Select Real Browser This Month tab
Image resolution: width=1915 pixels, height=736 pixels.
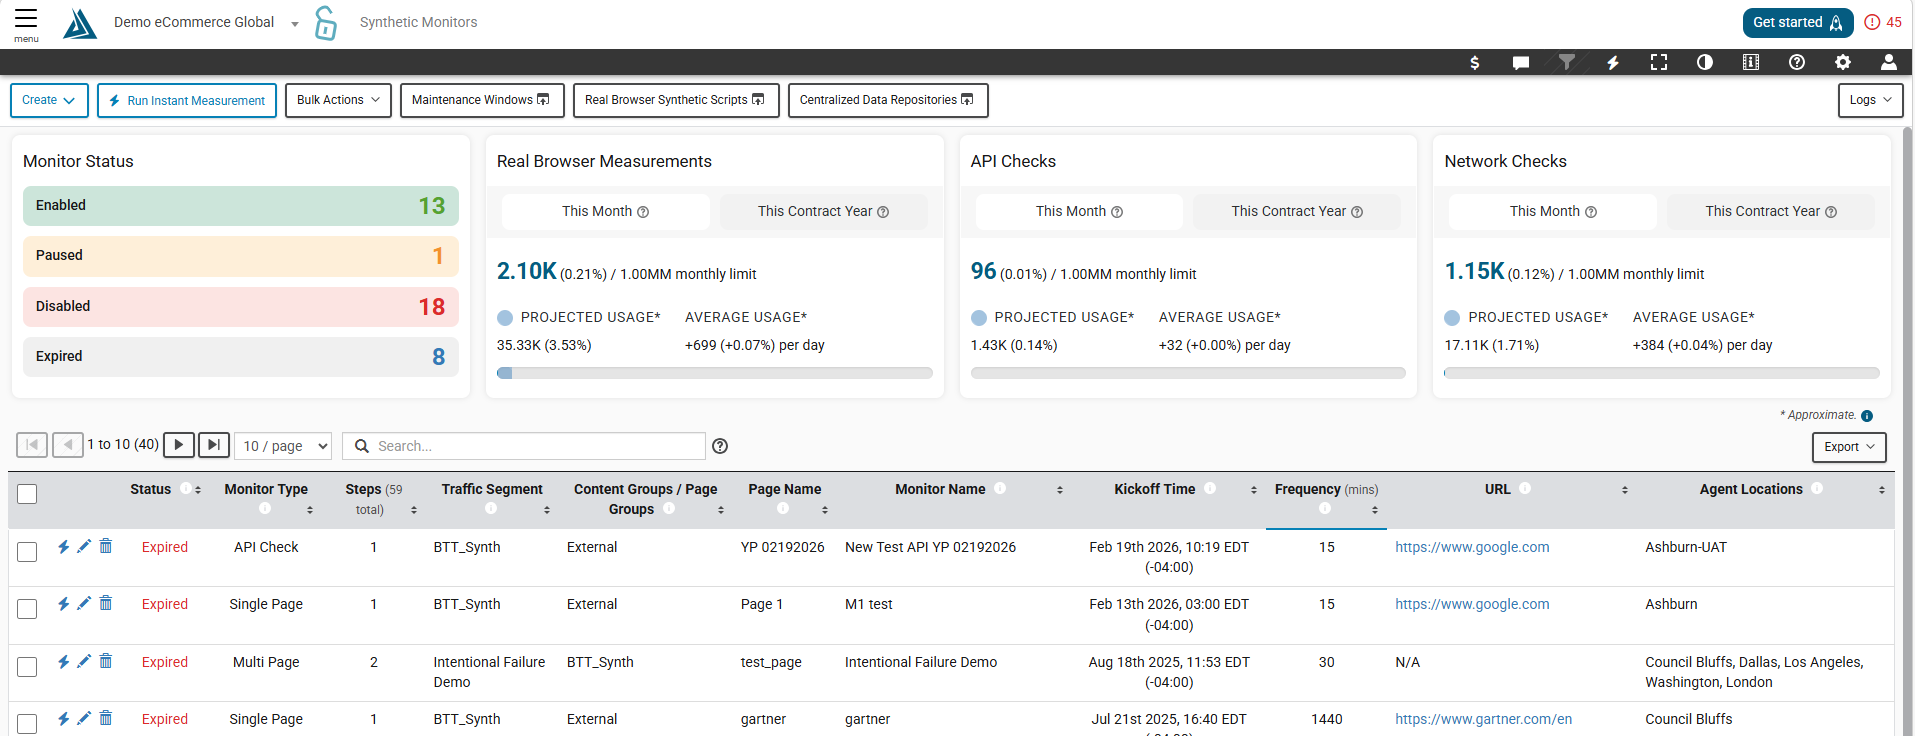(x=605, y=211)
